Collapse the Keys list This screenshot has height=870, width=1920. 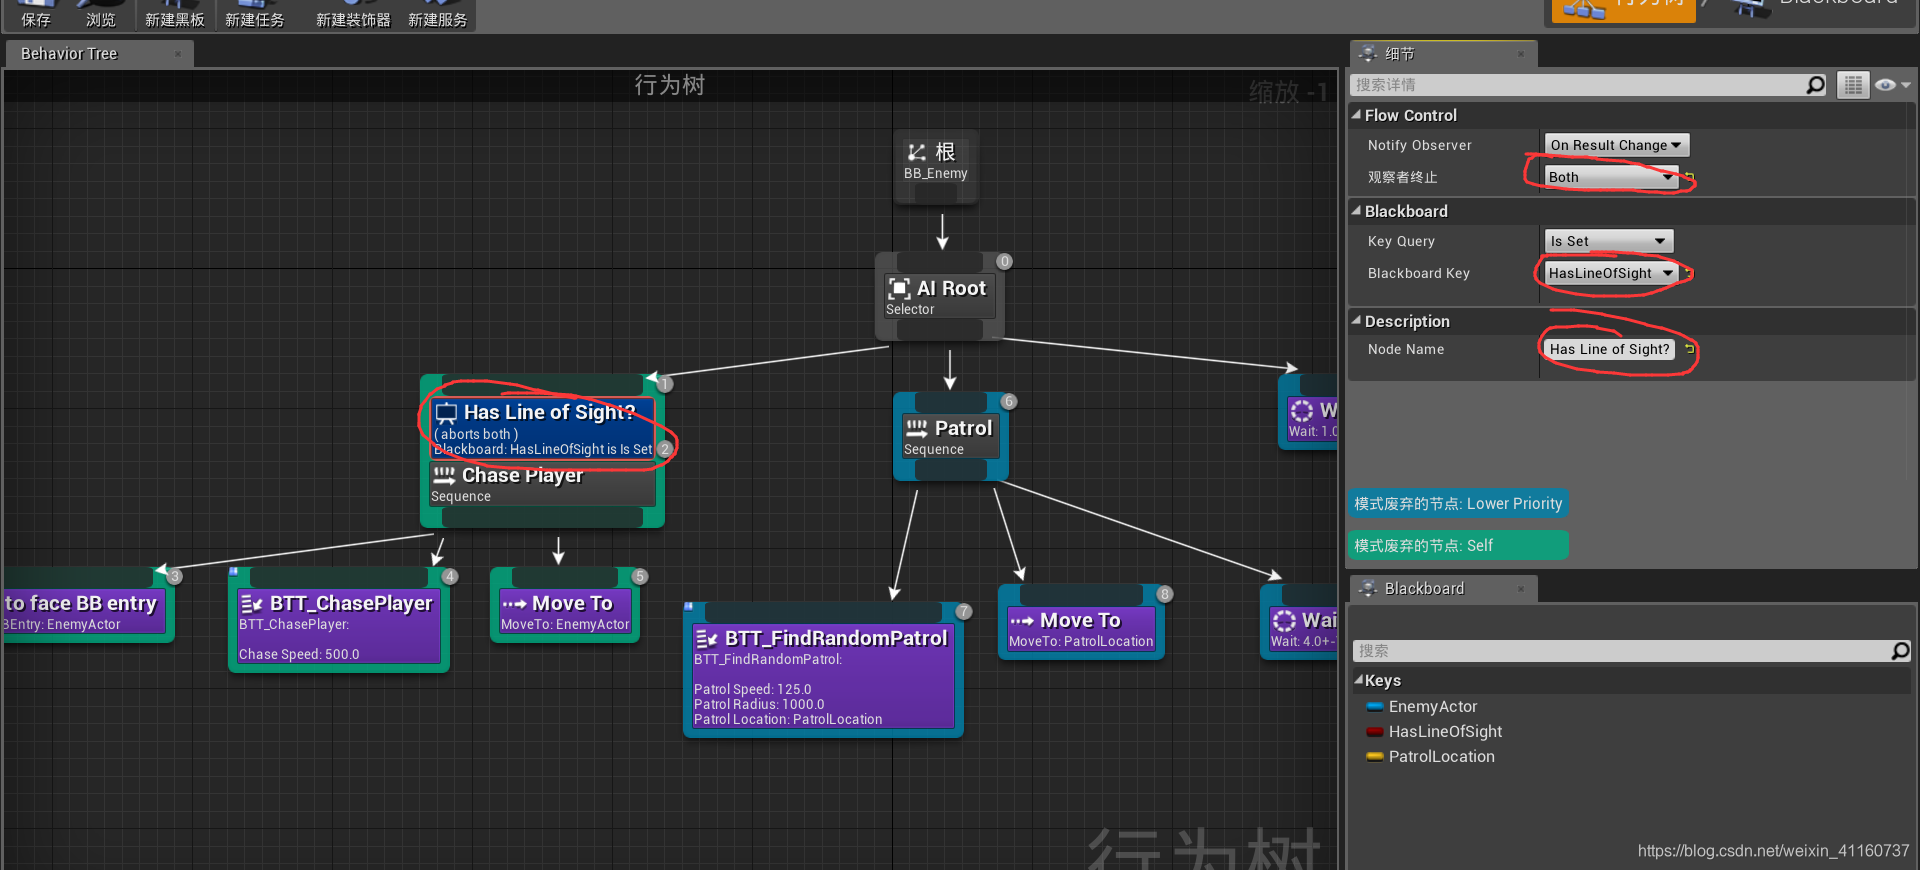coord(1359,680)
